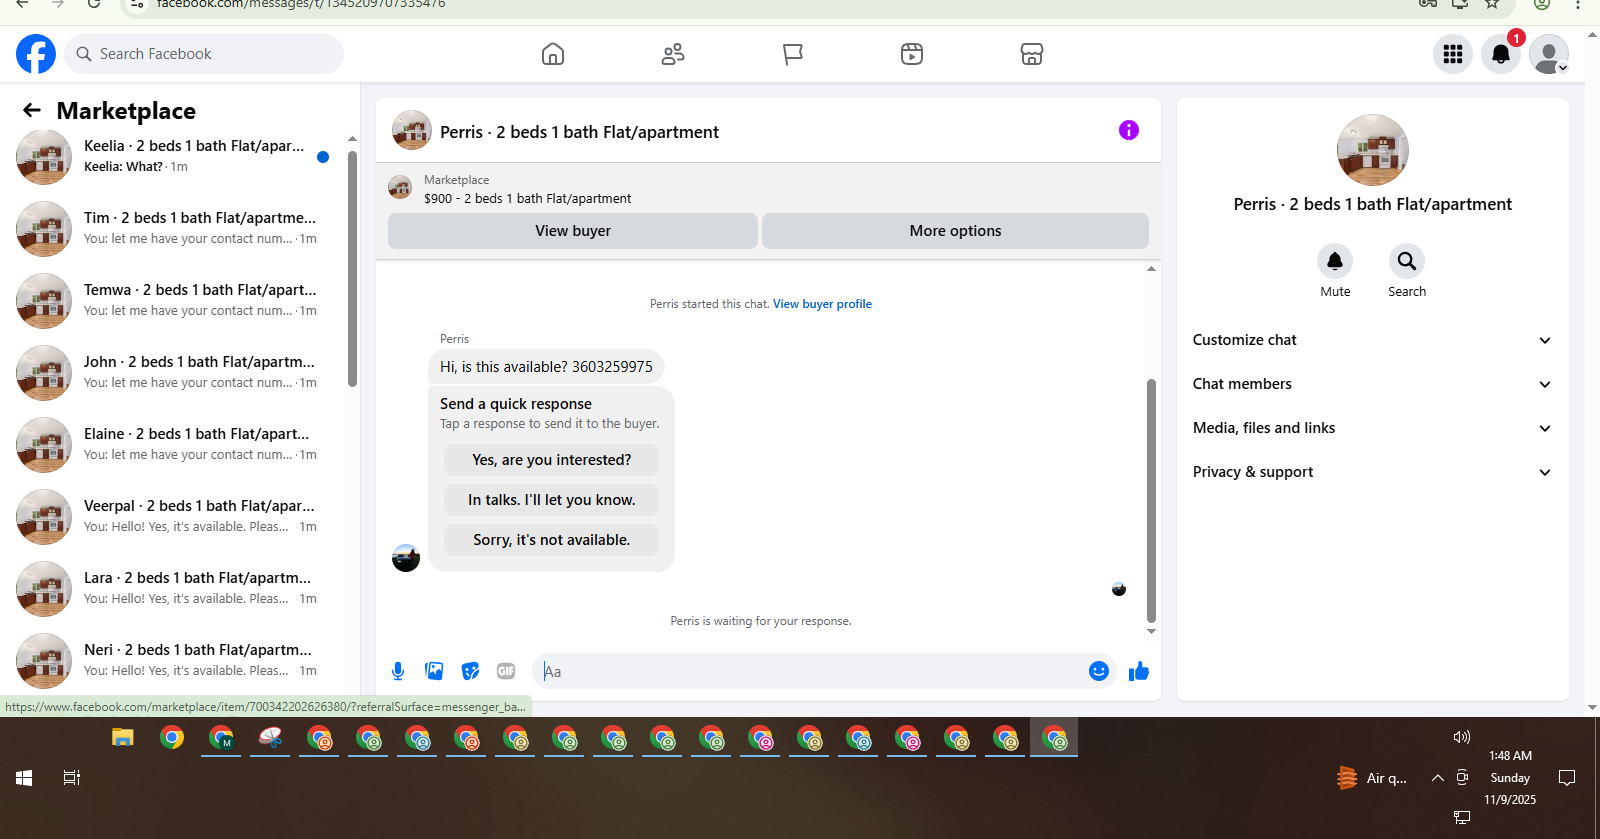Click the sticker picker icon
Image resolution: width=1600 pixels, height=839 pixels.
pyautogui.click(x=470, y=671)
